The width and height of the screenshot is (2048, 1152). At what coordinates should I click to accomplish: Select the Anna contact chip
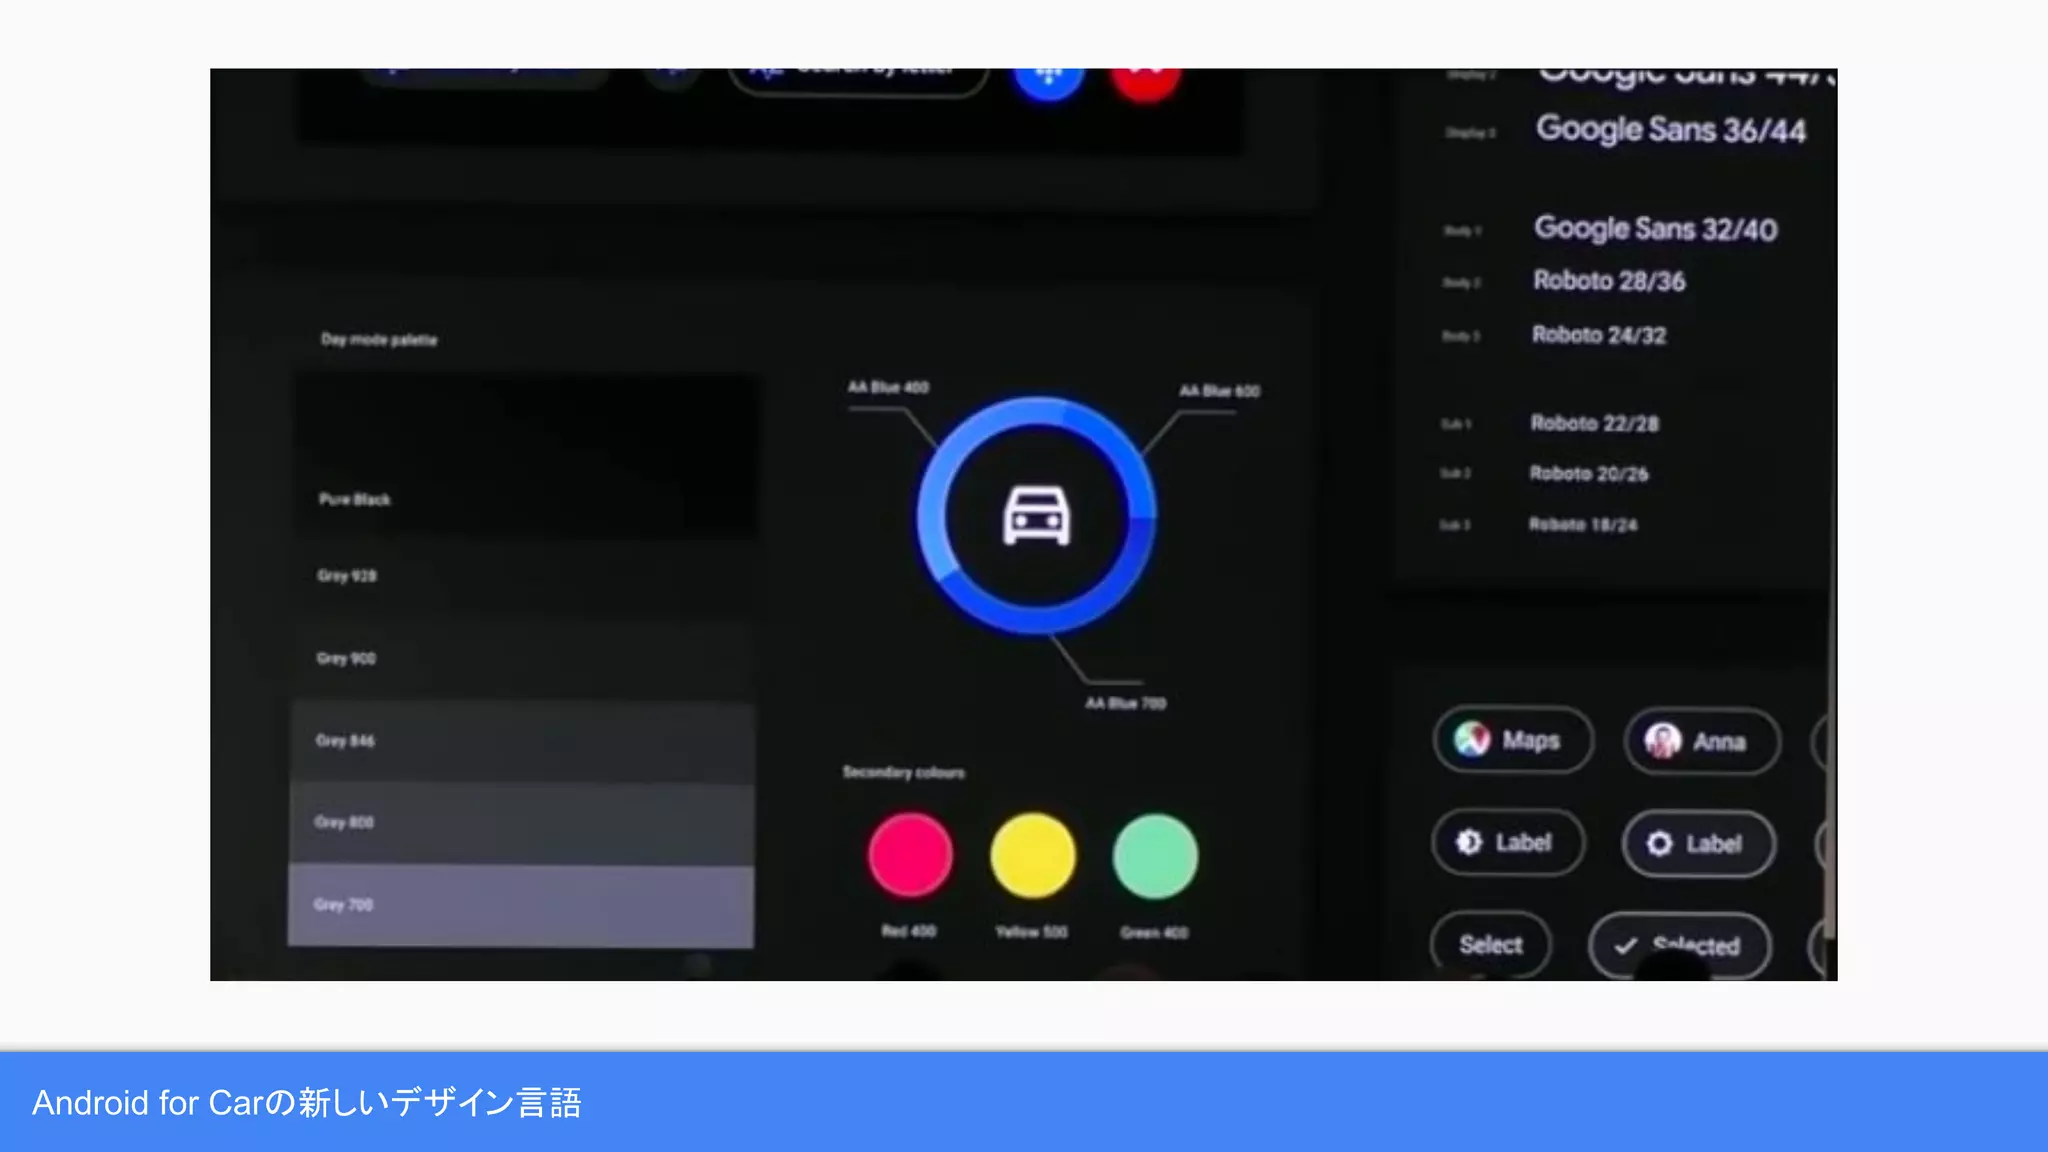[1702, 741]
